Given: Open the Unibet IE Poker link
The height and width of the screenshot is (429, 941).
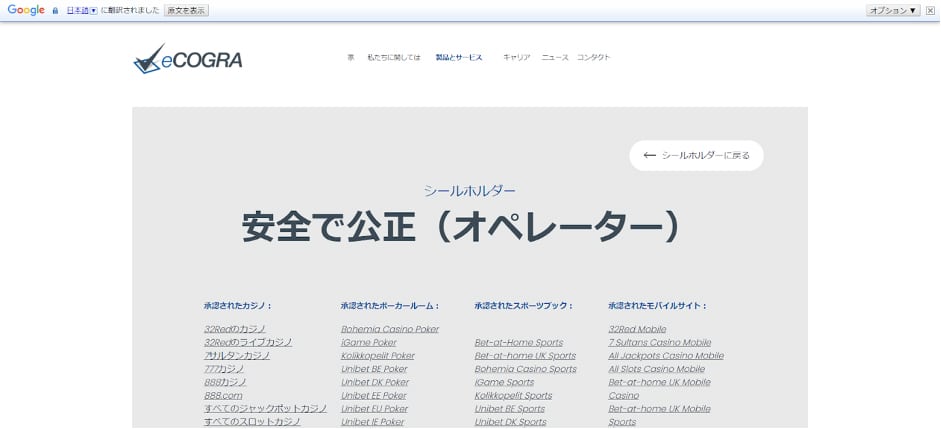Looking at the screenshot, I should [x=373, y=422].
